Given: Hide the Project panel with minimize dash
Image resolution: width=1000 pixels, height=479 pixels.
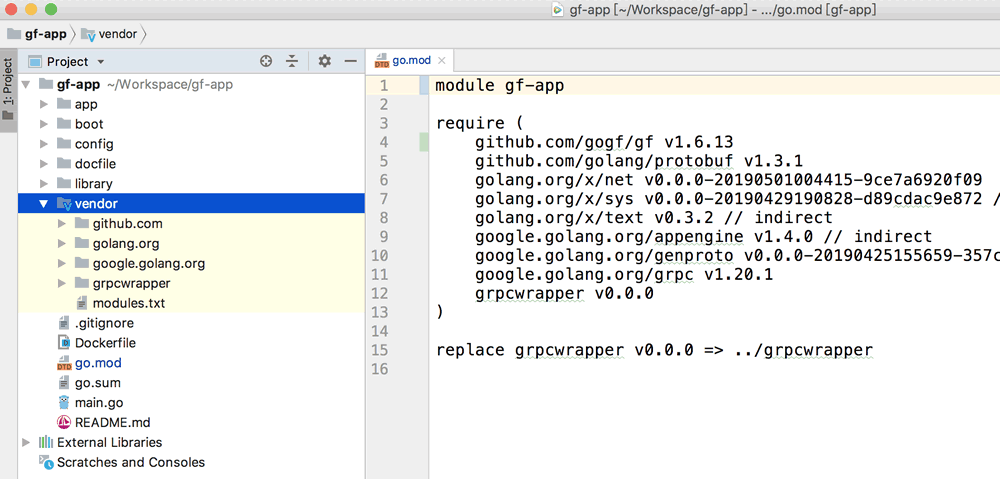Looking at the screenshot, I should pos(350,61).
